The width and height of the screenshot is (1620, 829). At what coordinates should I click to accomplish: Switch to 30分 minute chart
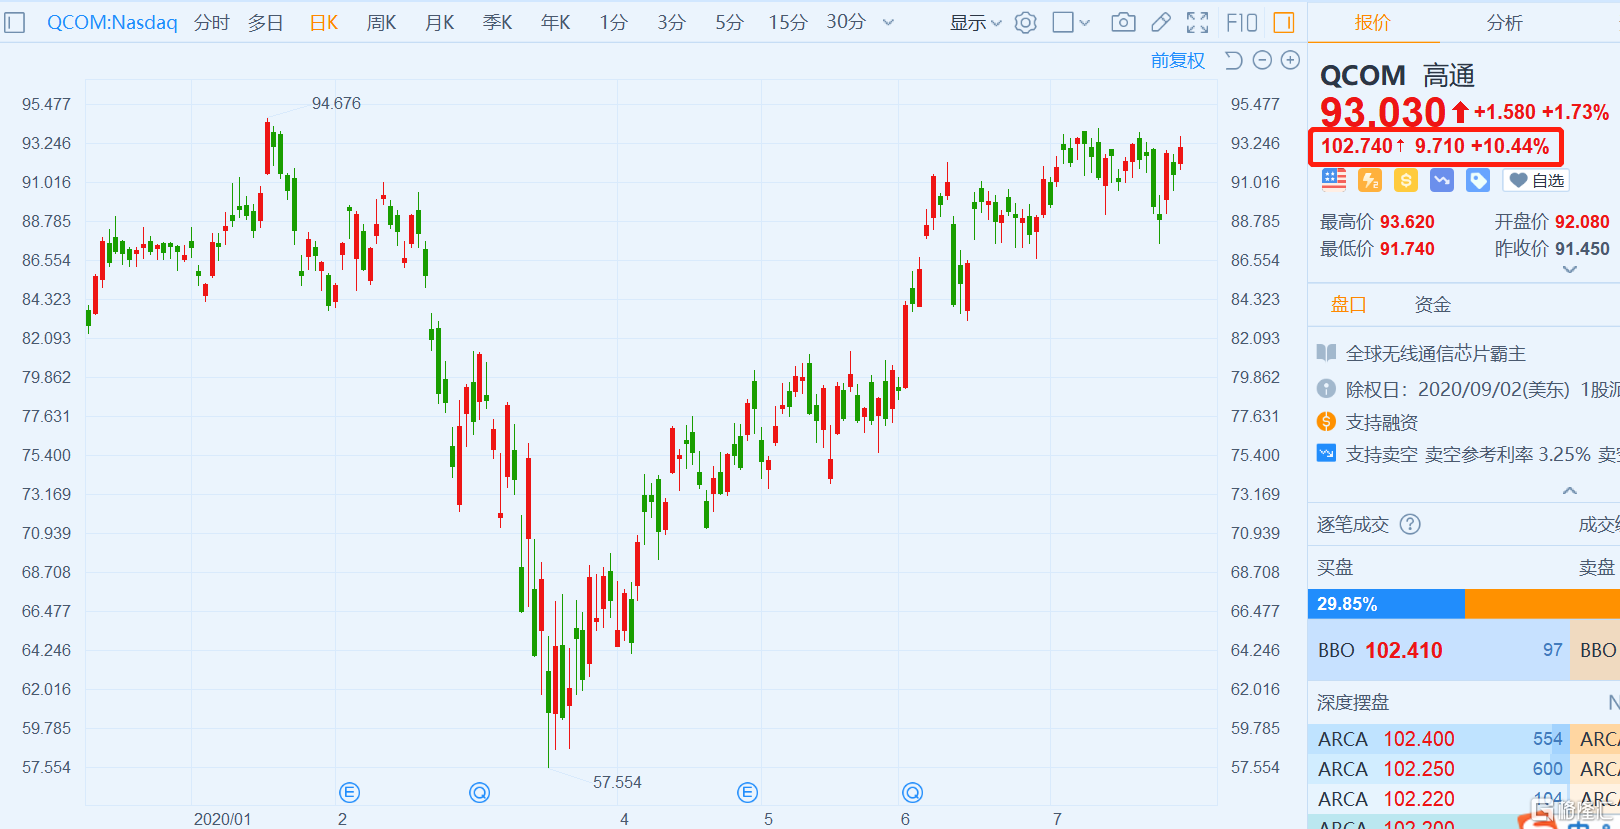click(846, 22)
